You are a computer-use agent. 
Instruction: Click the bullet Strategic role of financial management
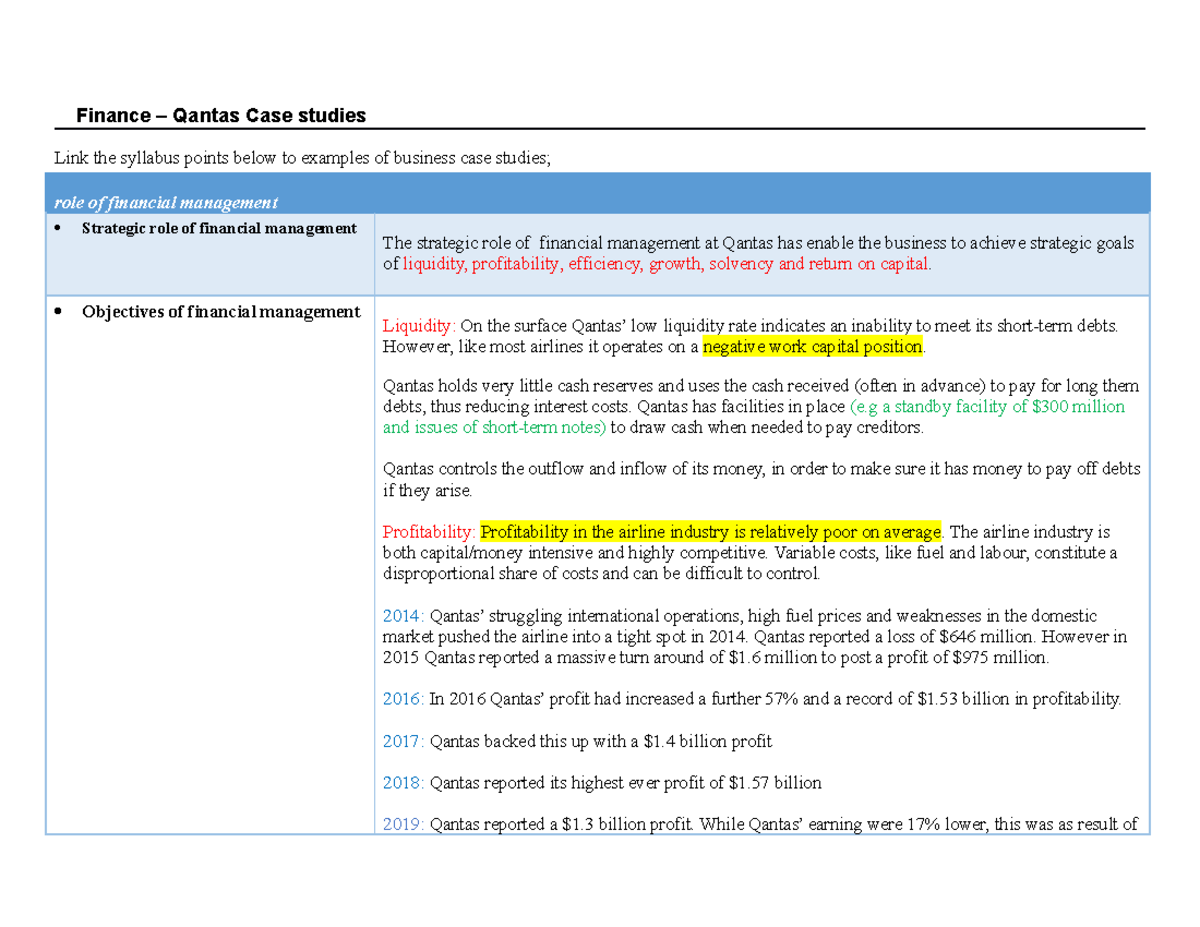(220, 228)
